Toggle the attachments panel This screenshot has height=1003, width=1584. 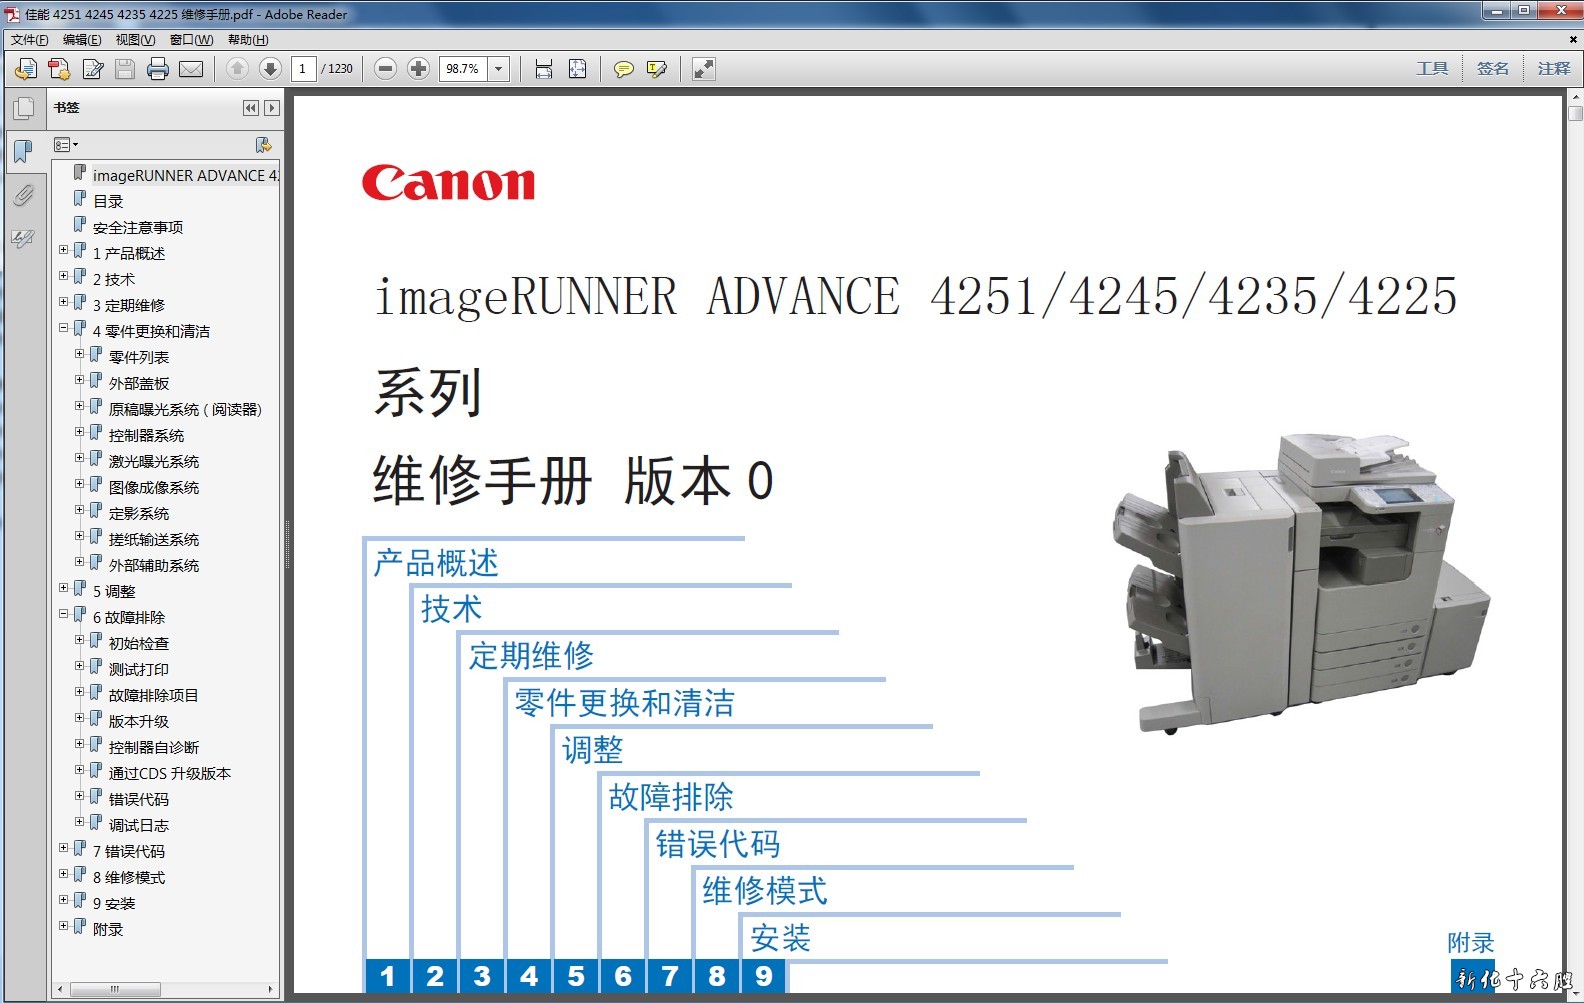click(24, 194)
